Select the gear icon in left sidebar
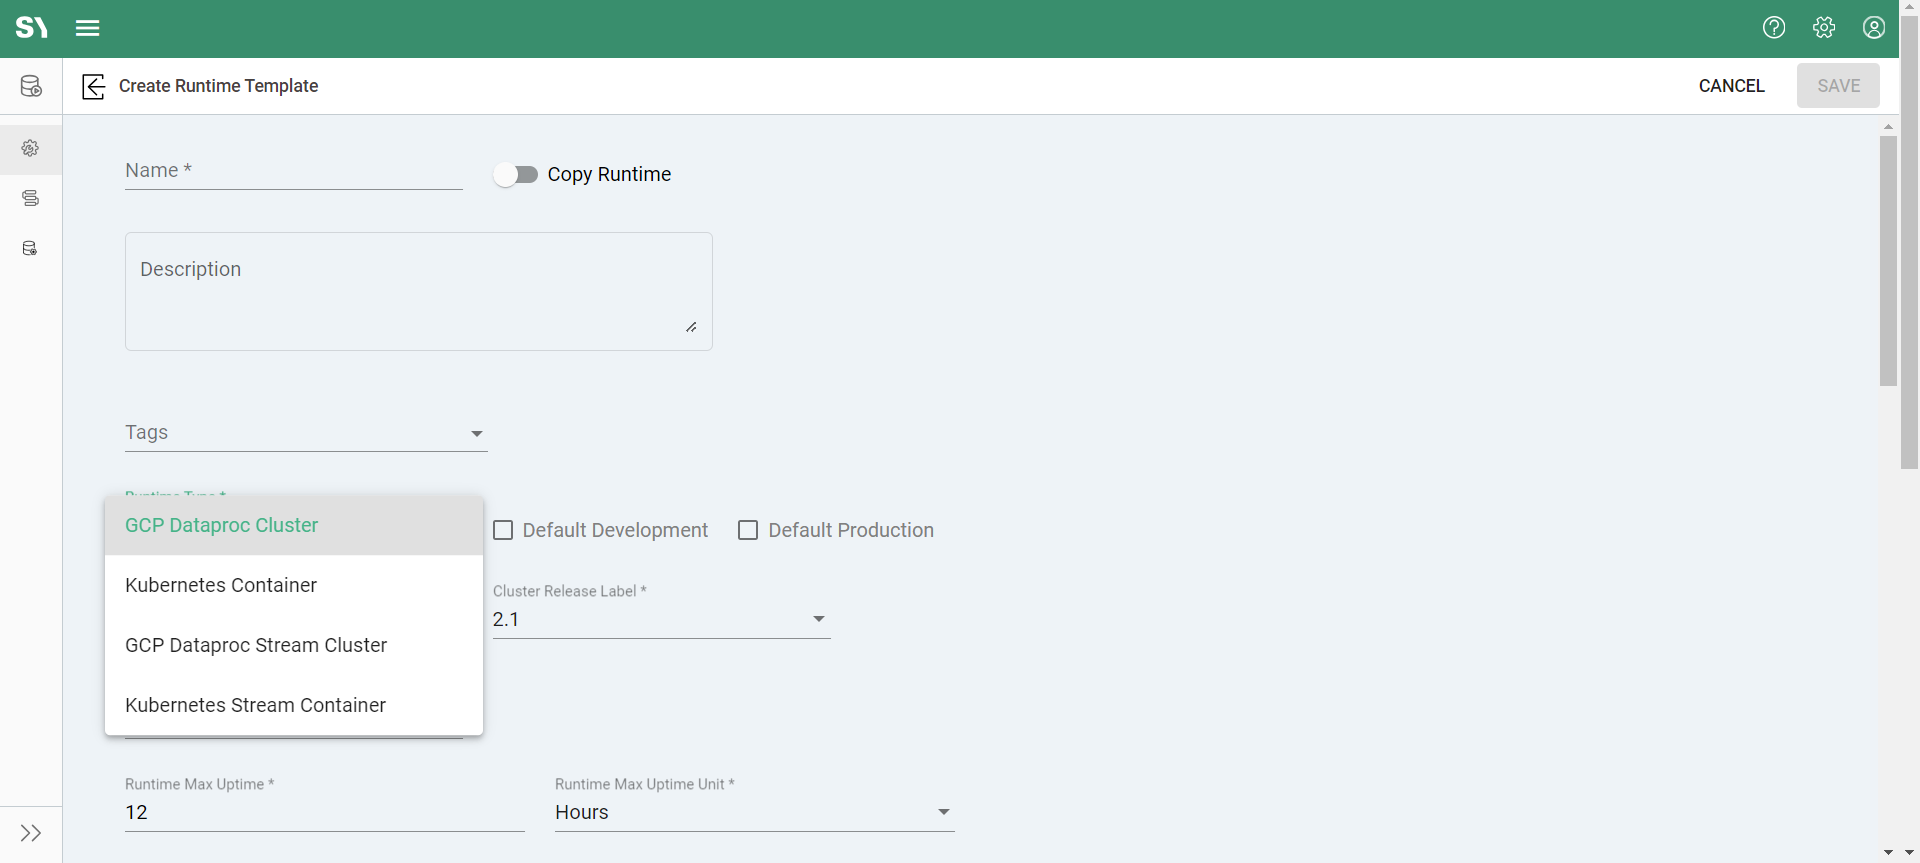Viewport: 1920px width, 863px height. [31, 148]
